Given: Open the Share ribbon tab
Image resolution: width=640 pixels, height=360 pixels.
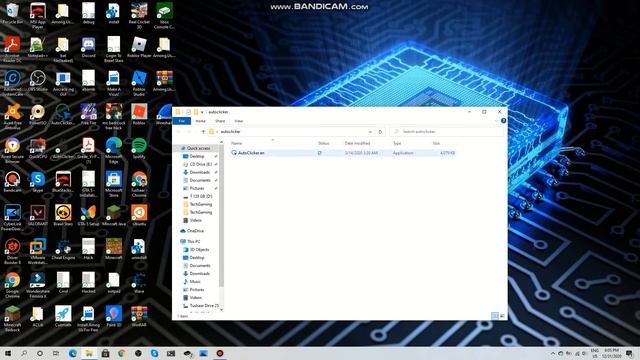Looking at the screenshot, I should click(220, 121).
